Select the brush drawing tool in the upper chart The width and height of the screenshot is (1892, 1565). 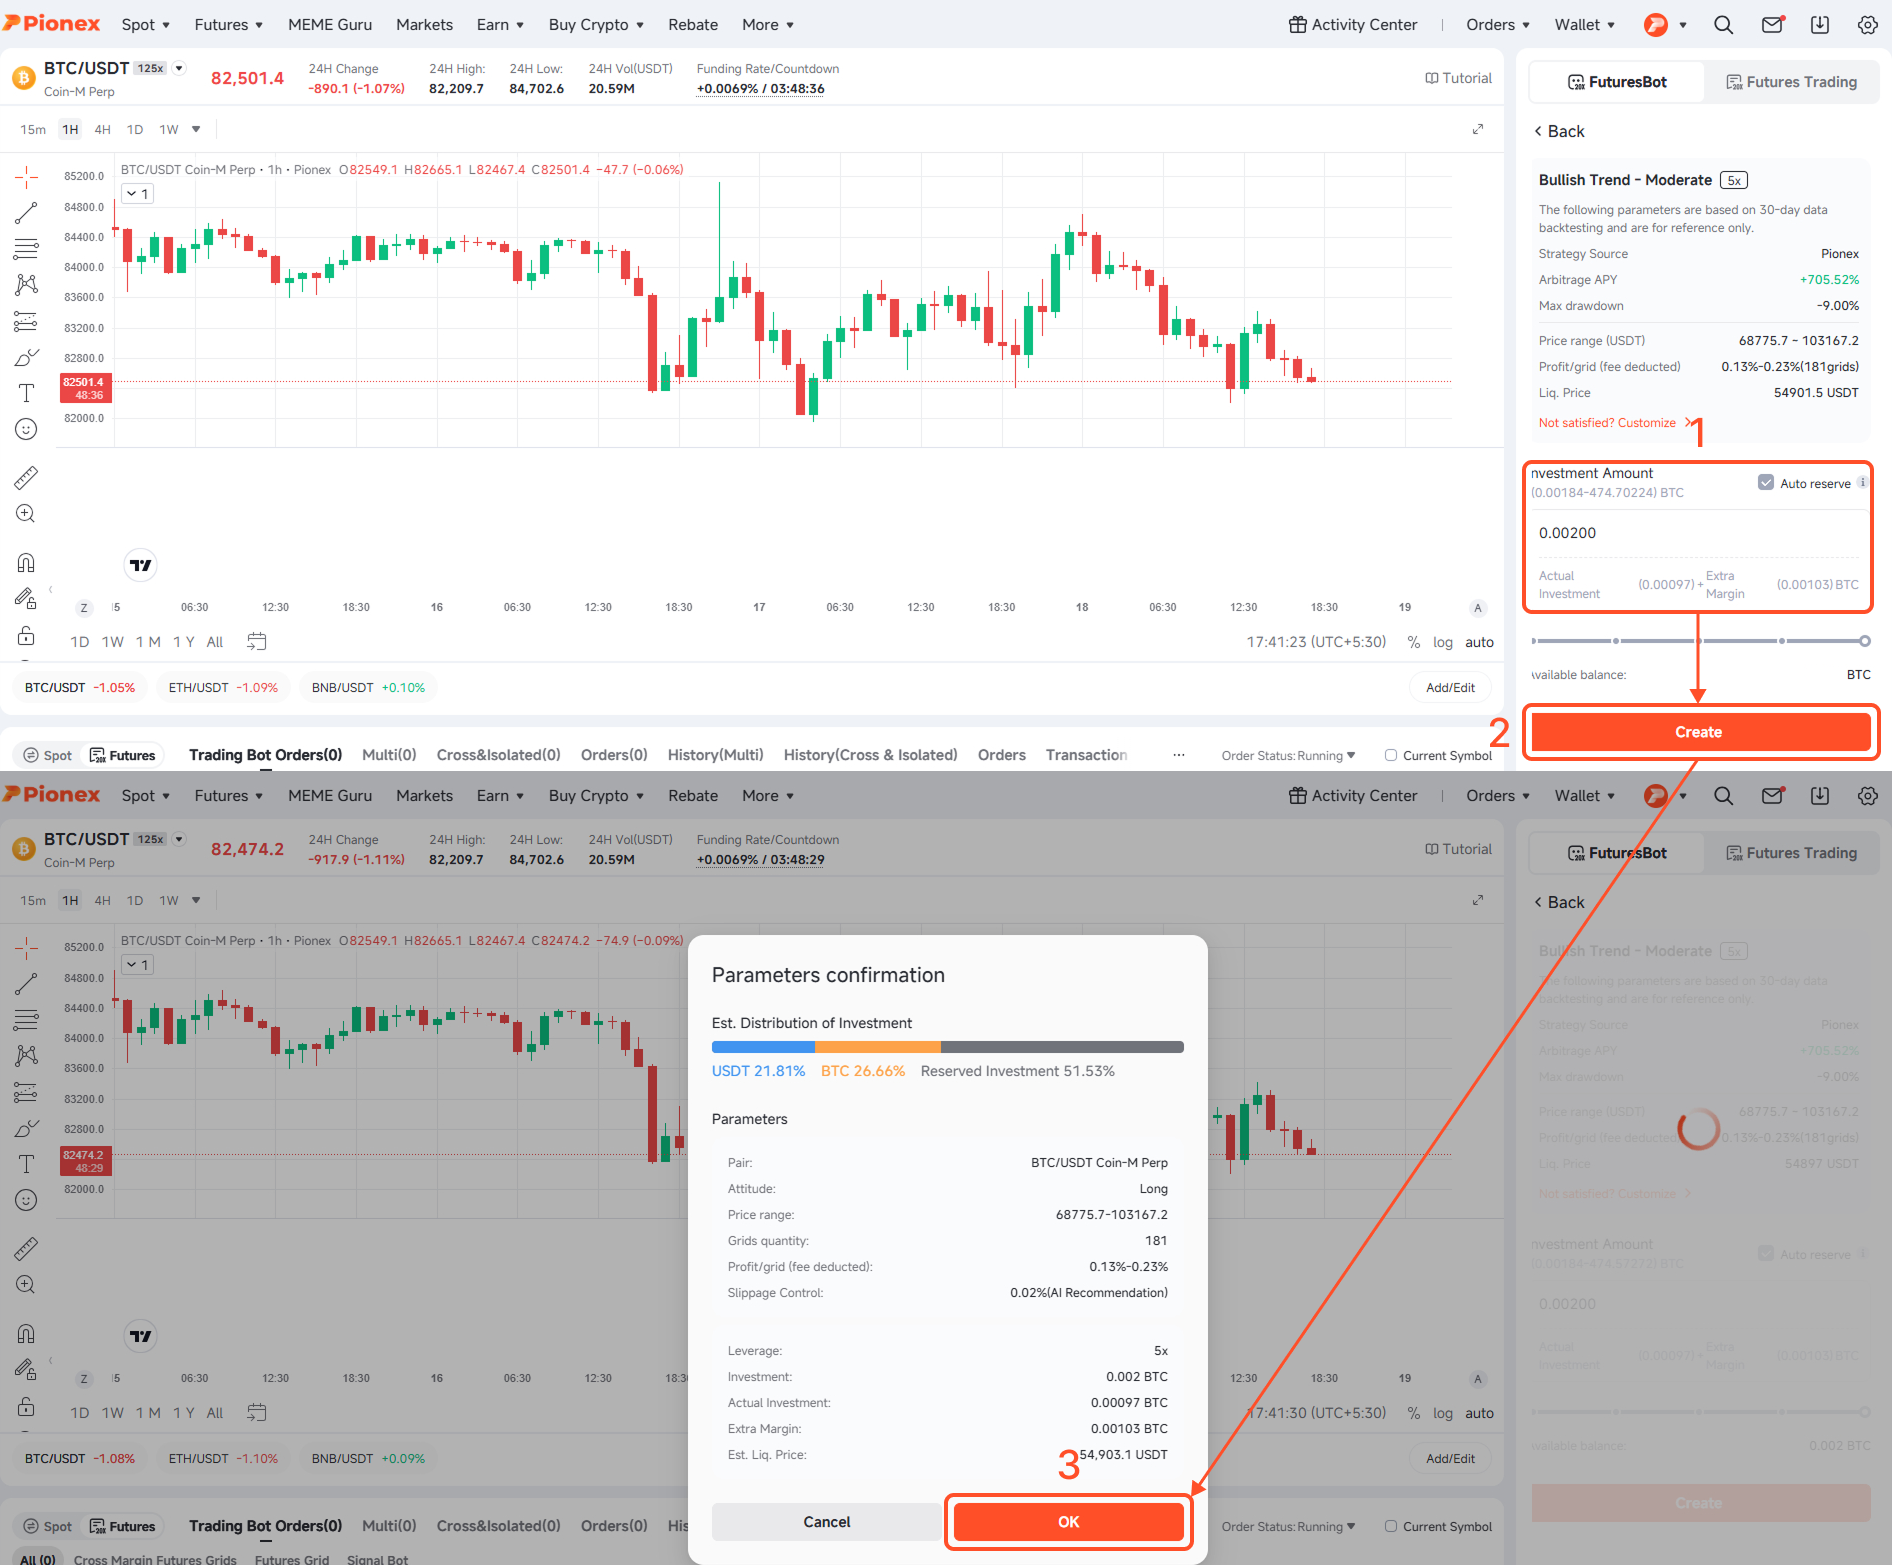(27, 357)
